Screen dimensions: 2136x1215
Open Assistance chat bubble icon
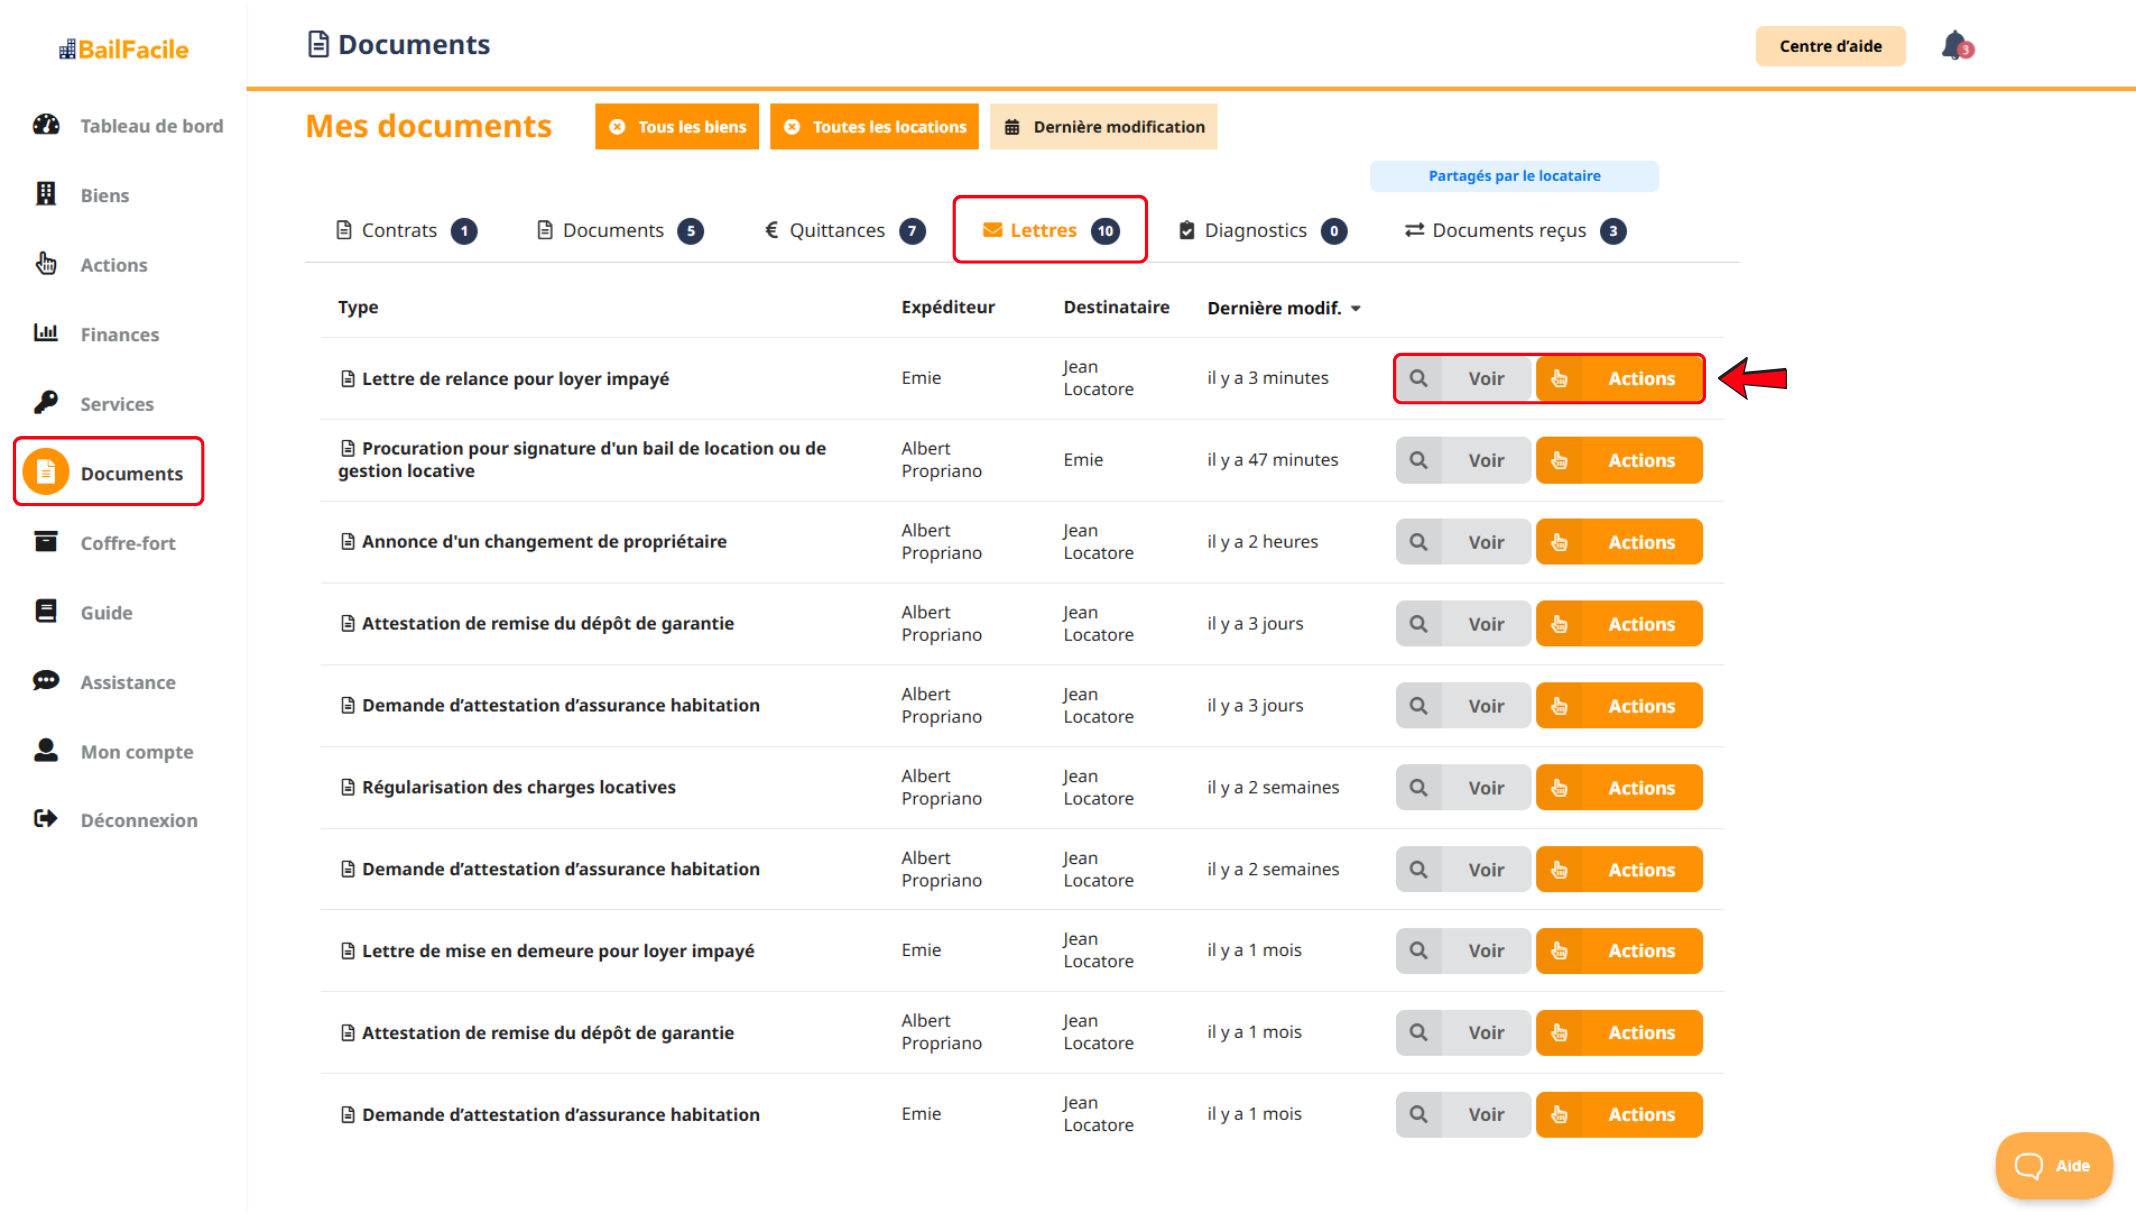pyautogui.click(x=46, y=681)
